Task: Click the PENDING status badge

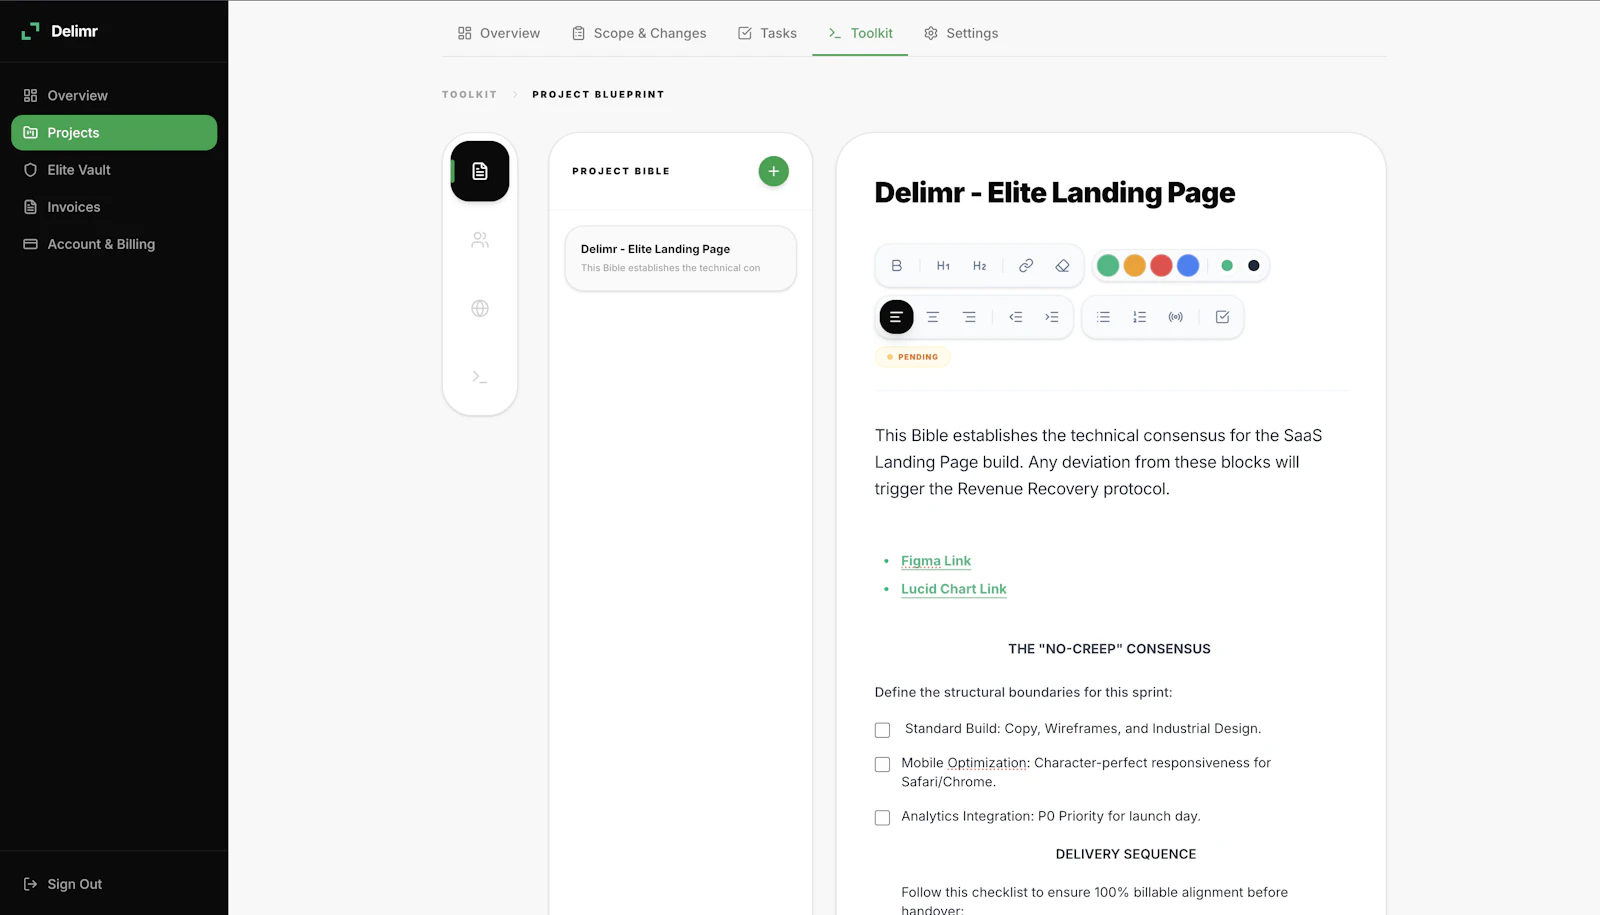Action: click(x=912, y=357)
